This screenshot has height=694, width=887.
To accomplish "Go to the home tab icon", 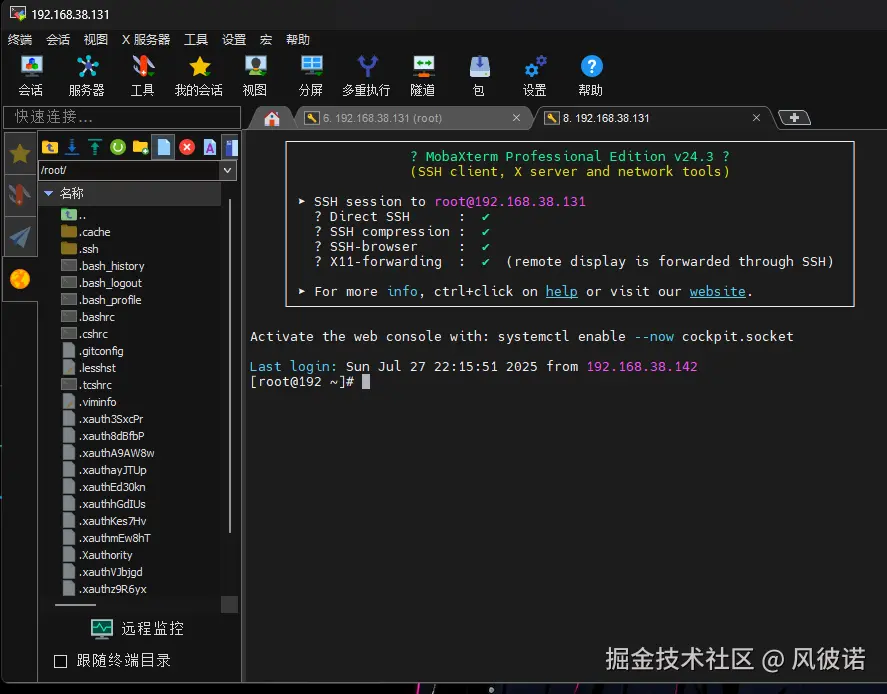I will 272,118.
